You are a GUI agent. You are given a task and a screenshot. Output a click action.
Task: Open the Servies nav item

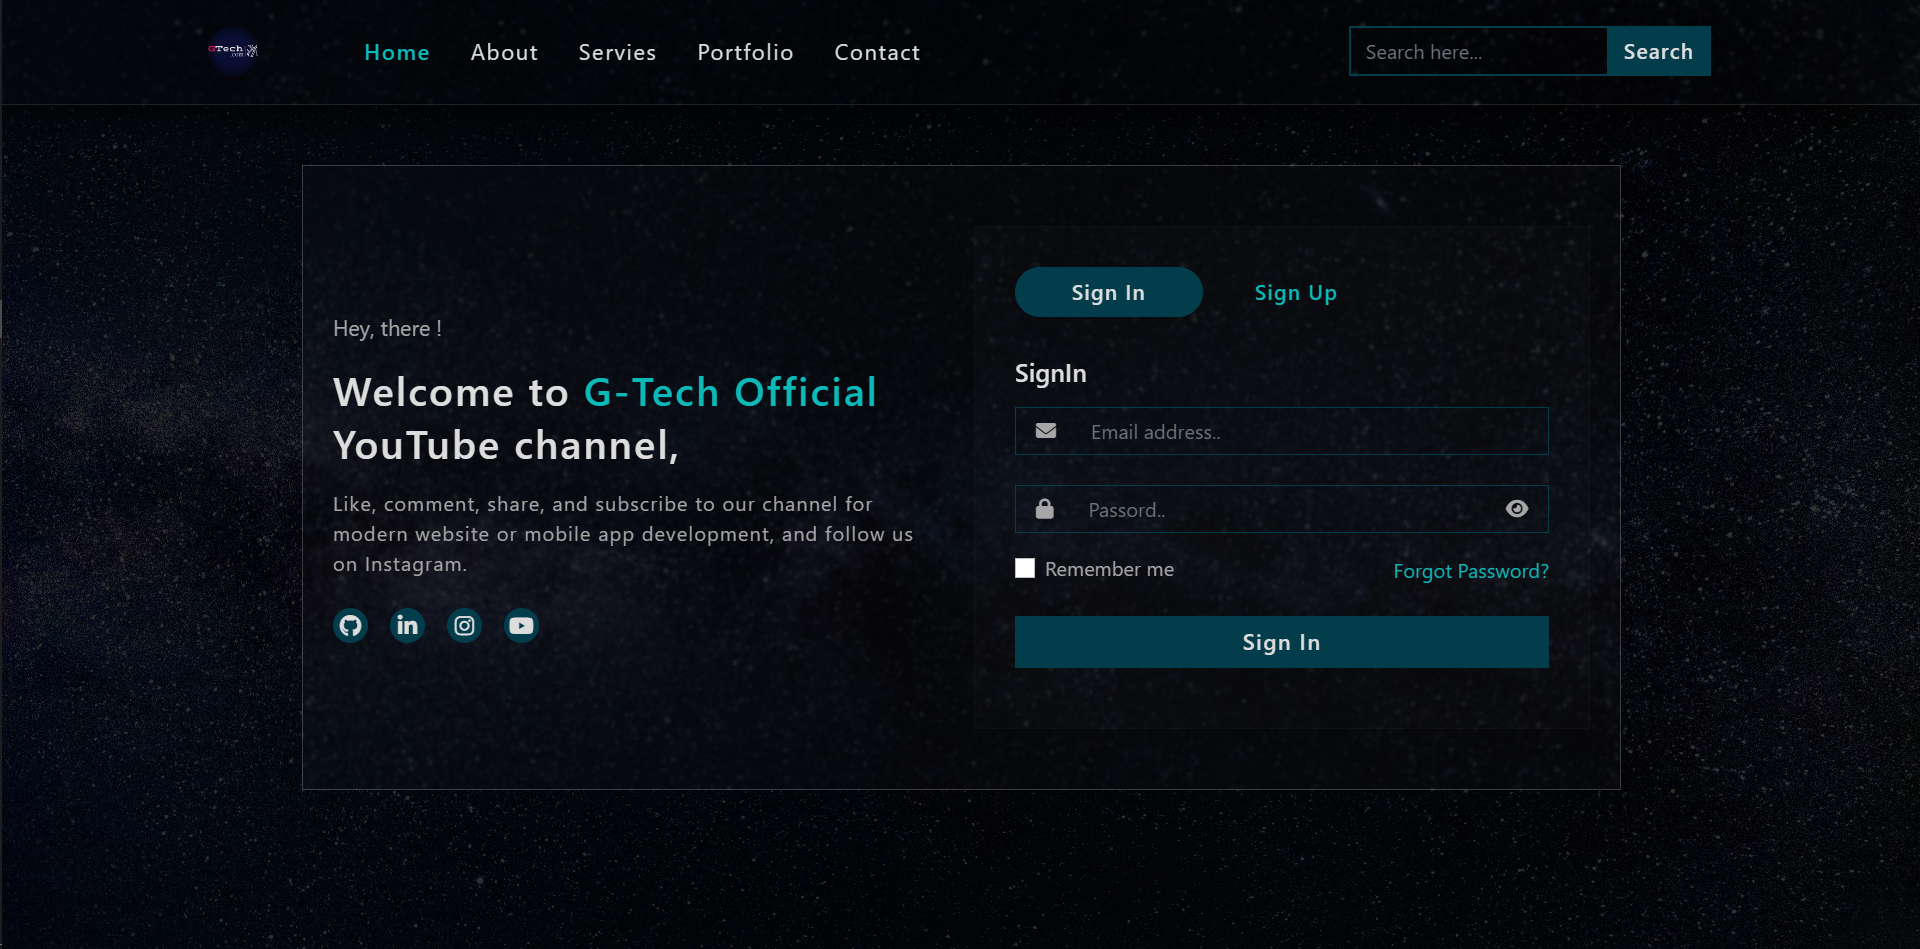point(618,52)
